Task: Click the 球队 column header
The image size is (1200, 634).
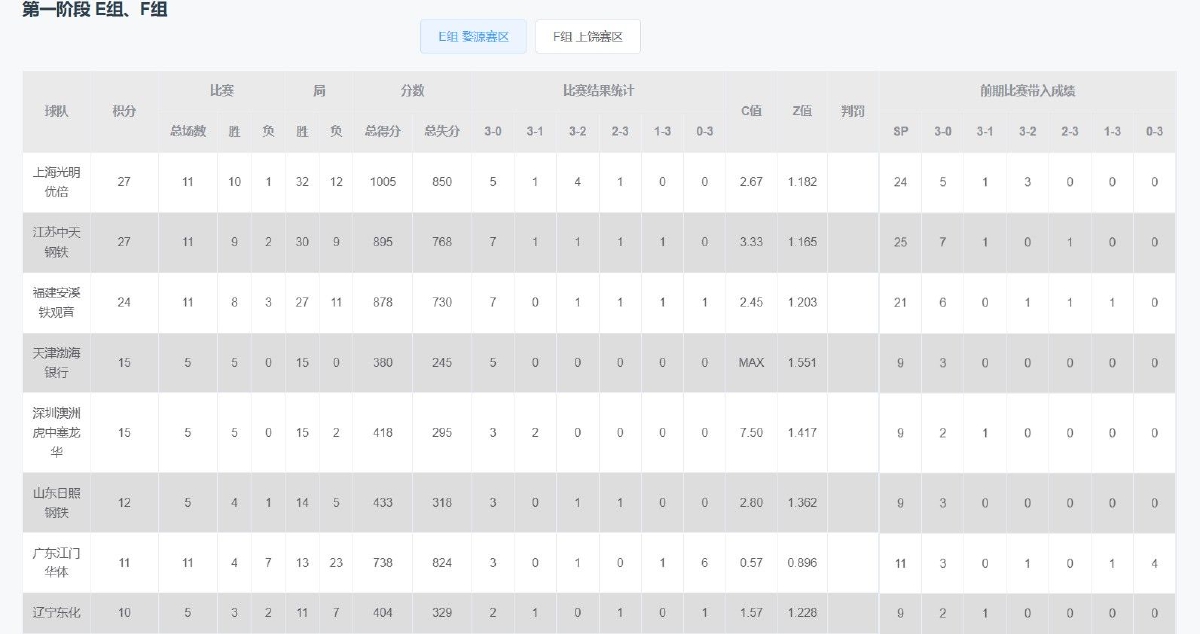Action: point(56,111)
